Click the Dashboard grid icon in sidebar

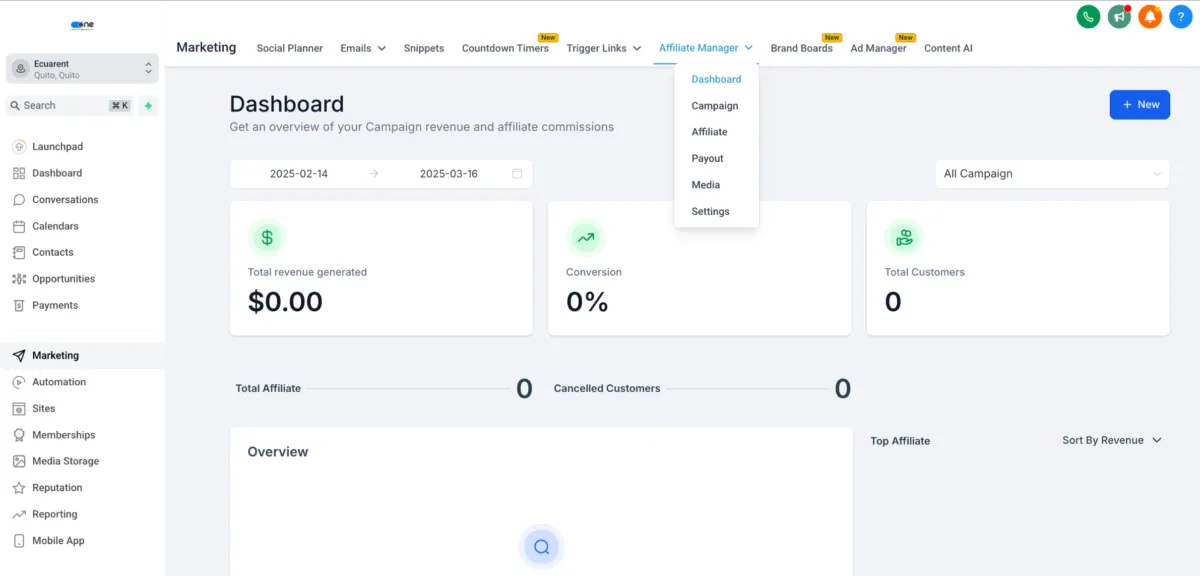[x=19, y=173]
